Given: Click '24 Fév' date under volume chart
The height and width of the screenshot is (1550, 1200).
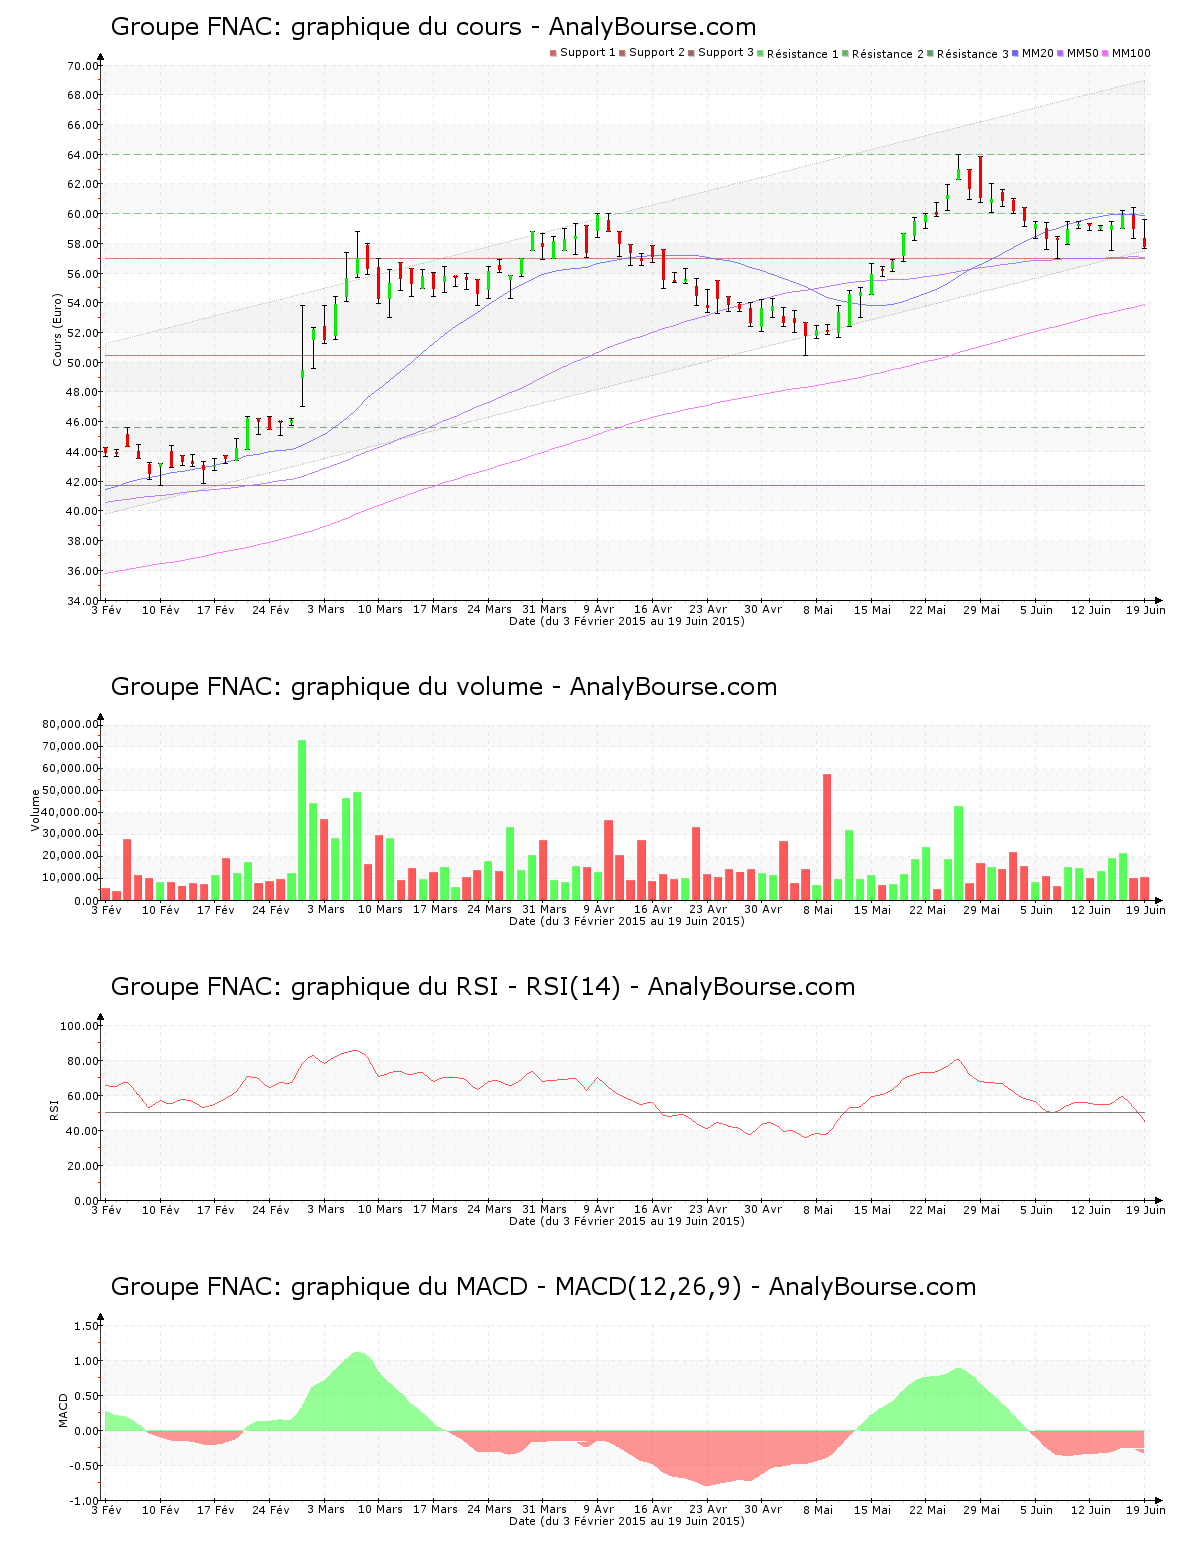Looking at the screenshot, I should point(270,909).
